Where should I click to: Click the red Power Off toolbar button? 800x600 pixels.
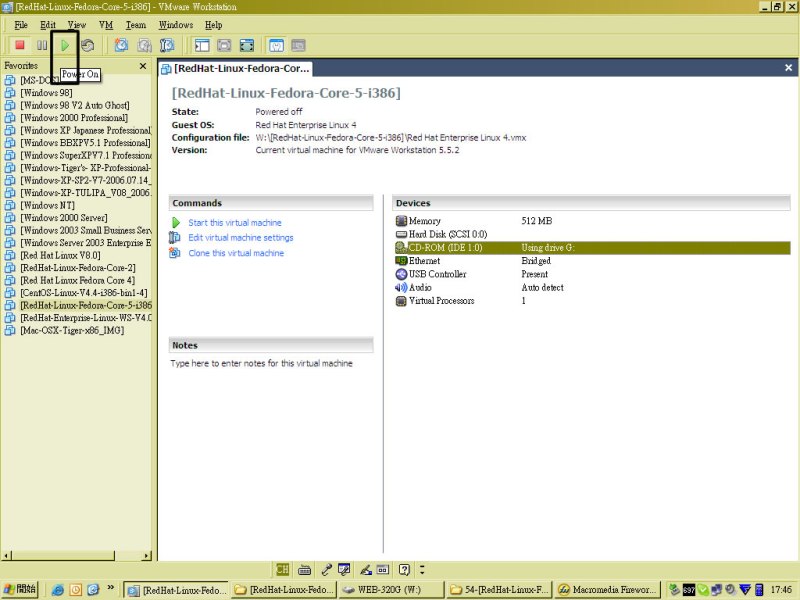click(x=20, y=45)
